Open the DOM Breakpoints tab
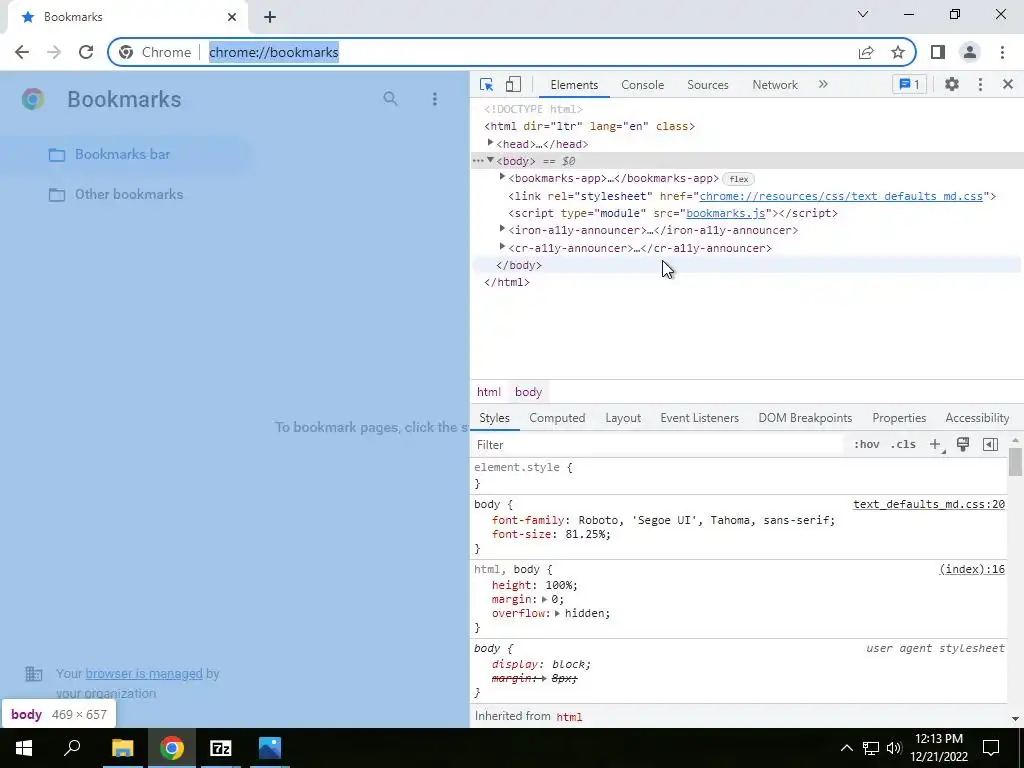 [x=805, y=418]
